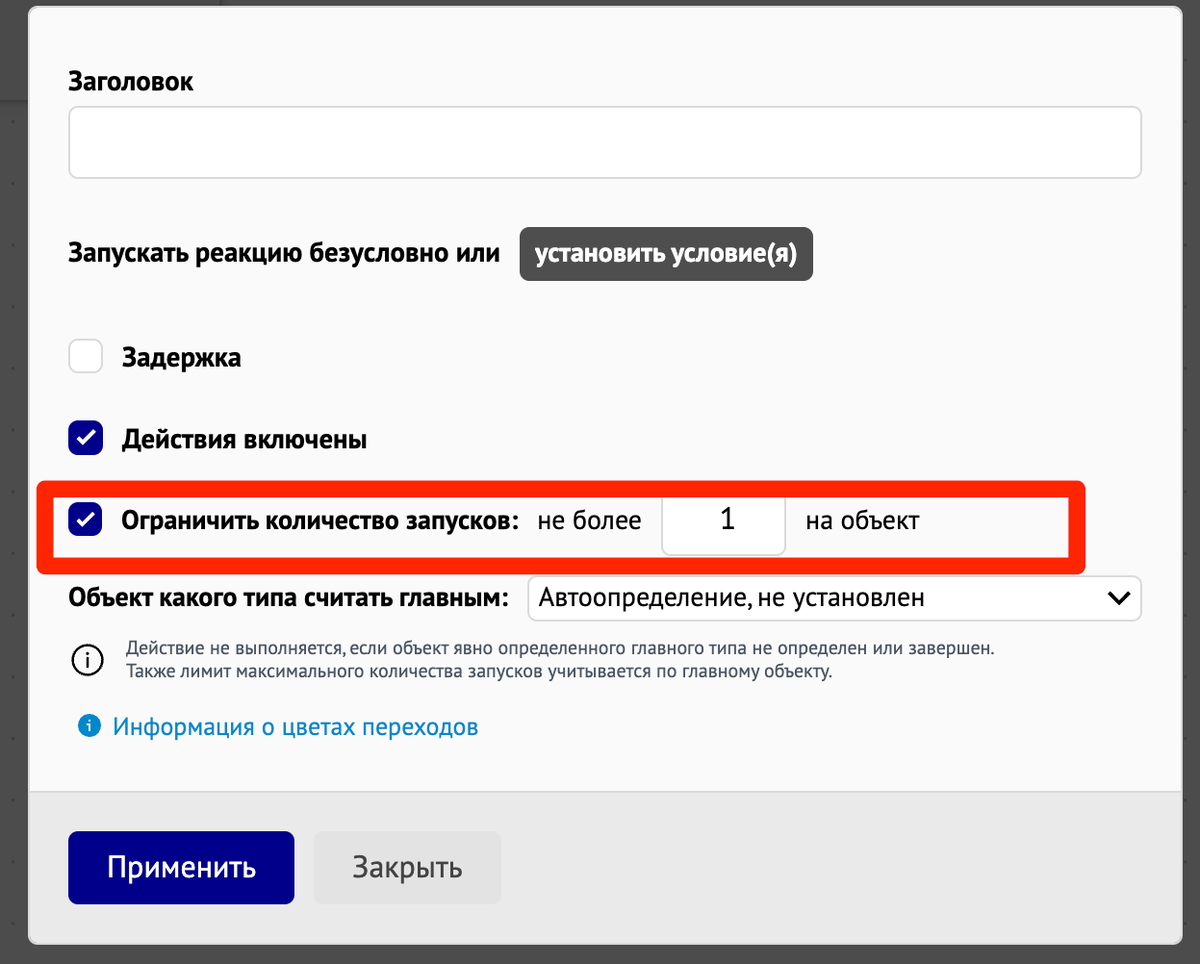Click the launch limit number field showing 1

724,520
